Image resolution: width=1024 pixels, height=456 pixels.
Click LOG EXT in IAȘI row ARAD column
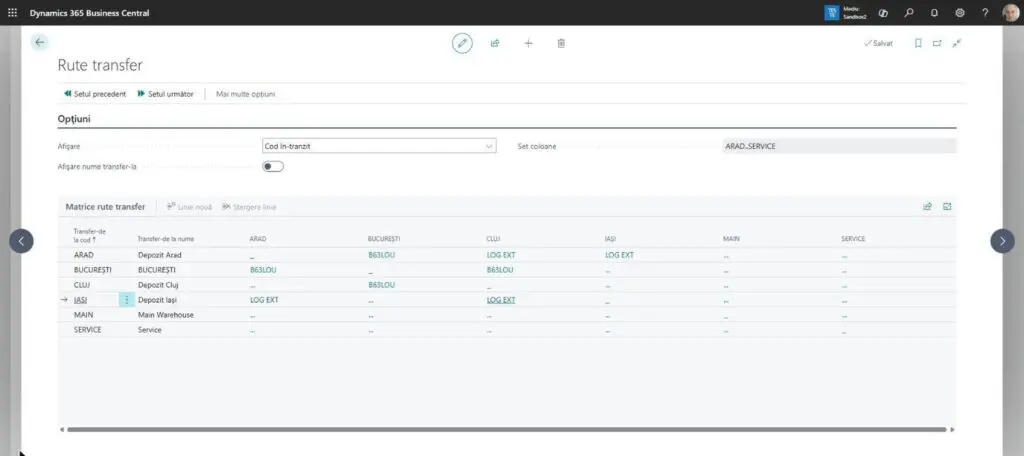[x=264, y=300]
